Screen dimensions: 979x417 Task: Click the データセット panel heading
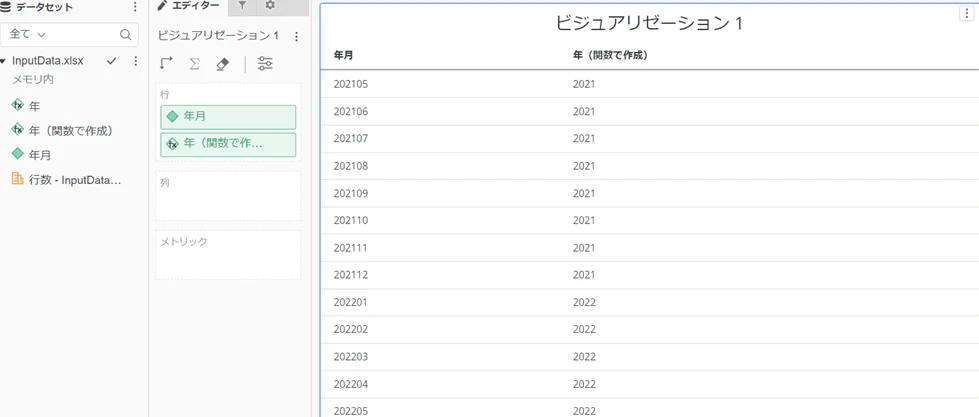pos(44,7)
